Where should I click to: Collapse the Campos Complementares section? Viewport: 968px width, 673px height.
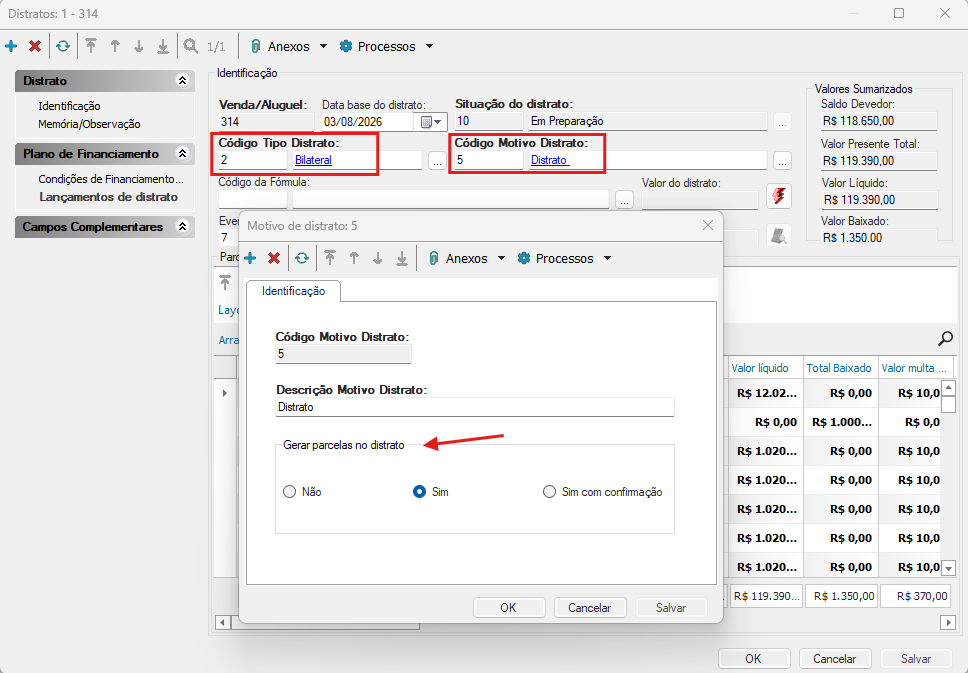coord(182,227)
